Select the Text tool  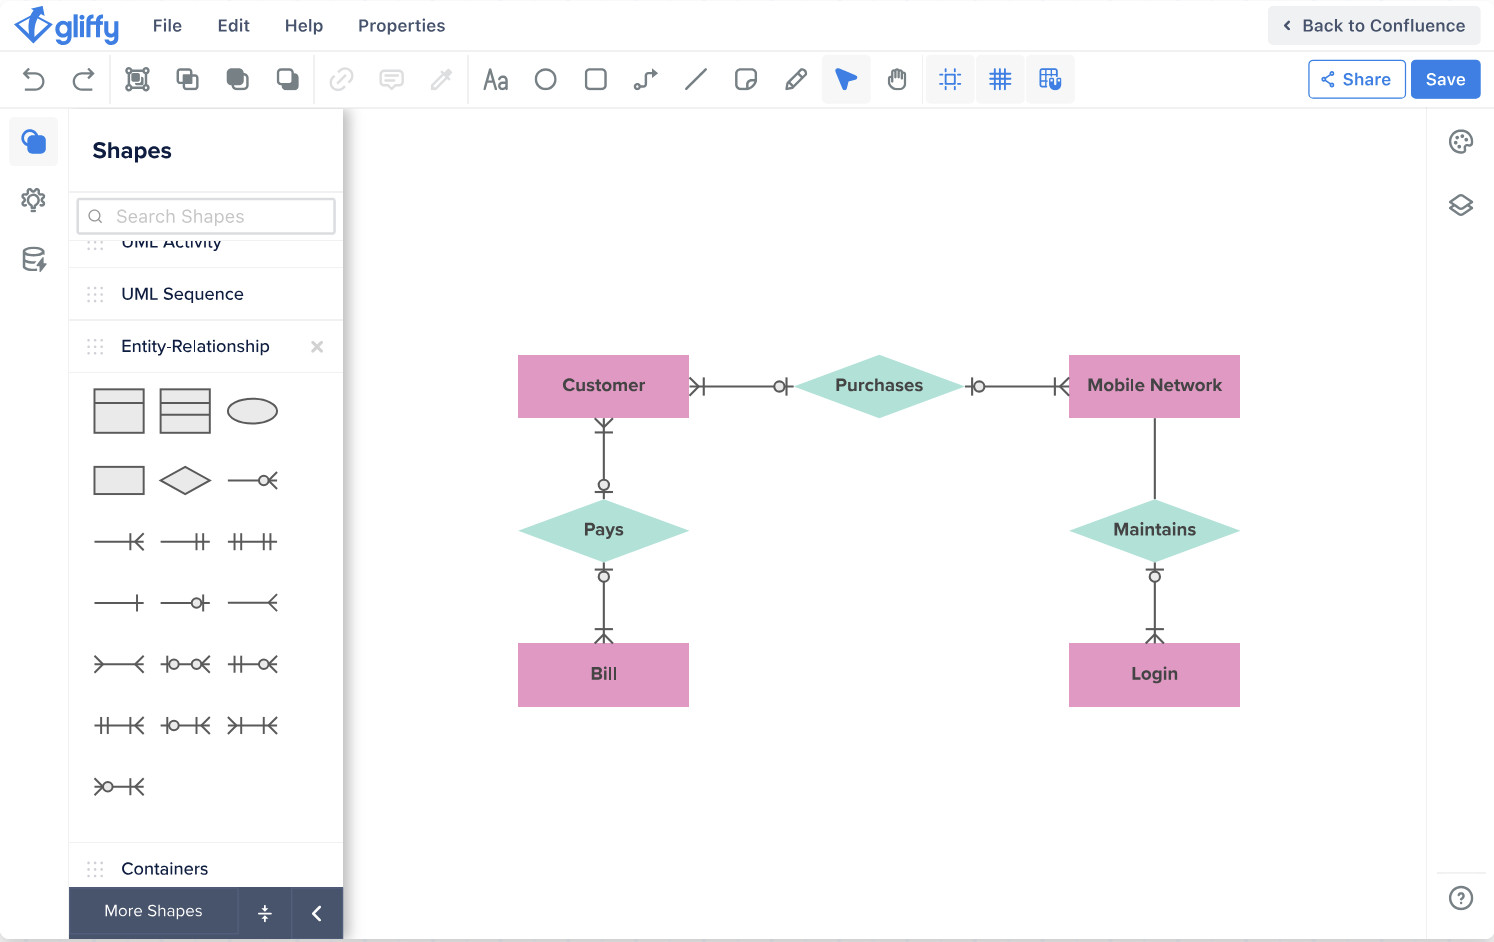click(x=495, y=80)
